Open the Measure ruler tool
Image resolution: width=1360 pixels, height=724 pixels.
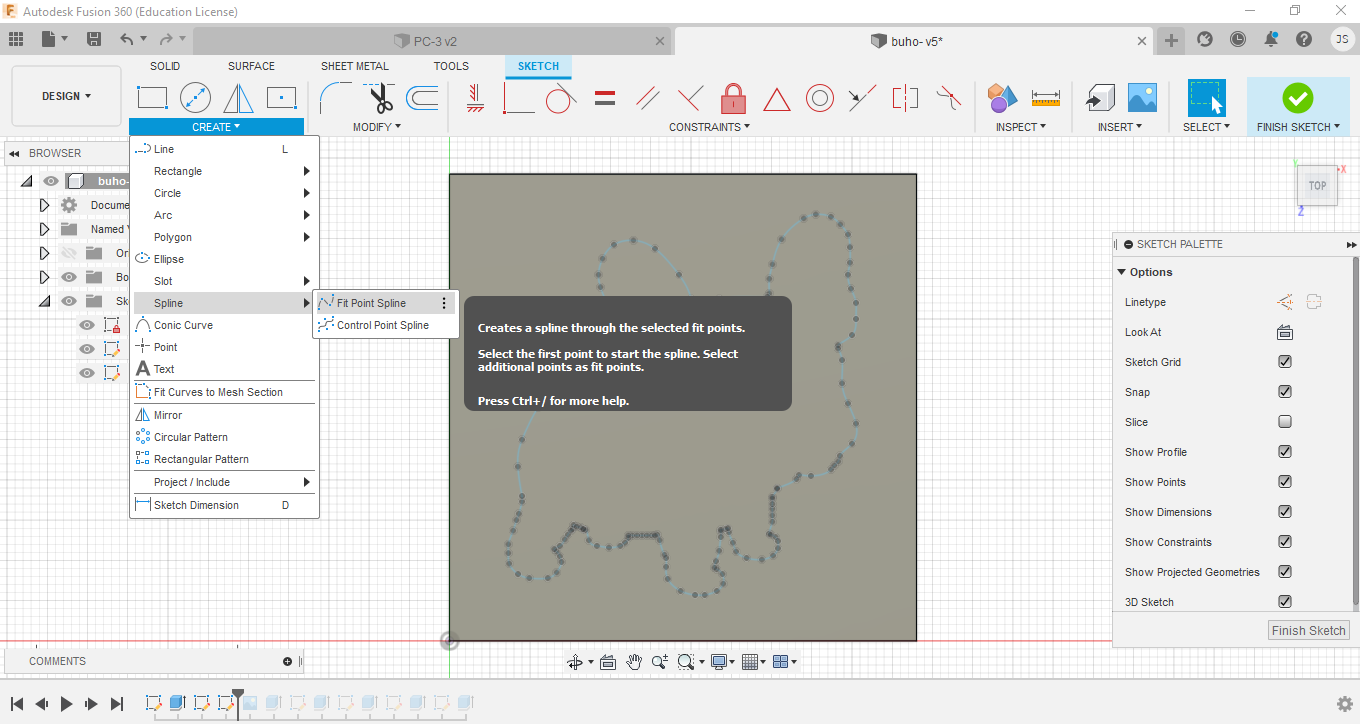pos(1045,98)
